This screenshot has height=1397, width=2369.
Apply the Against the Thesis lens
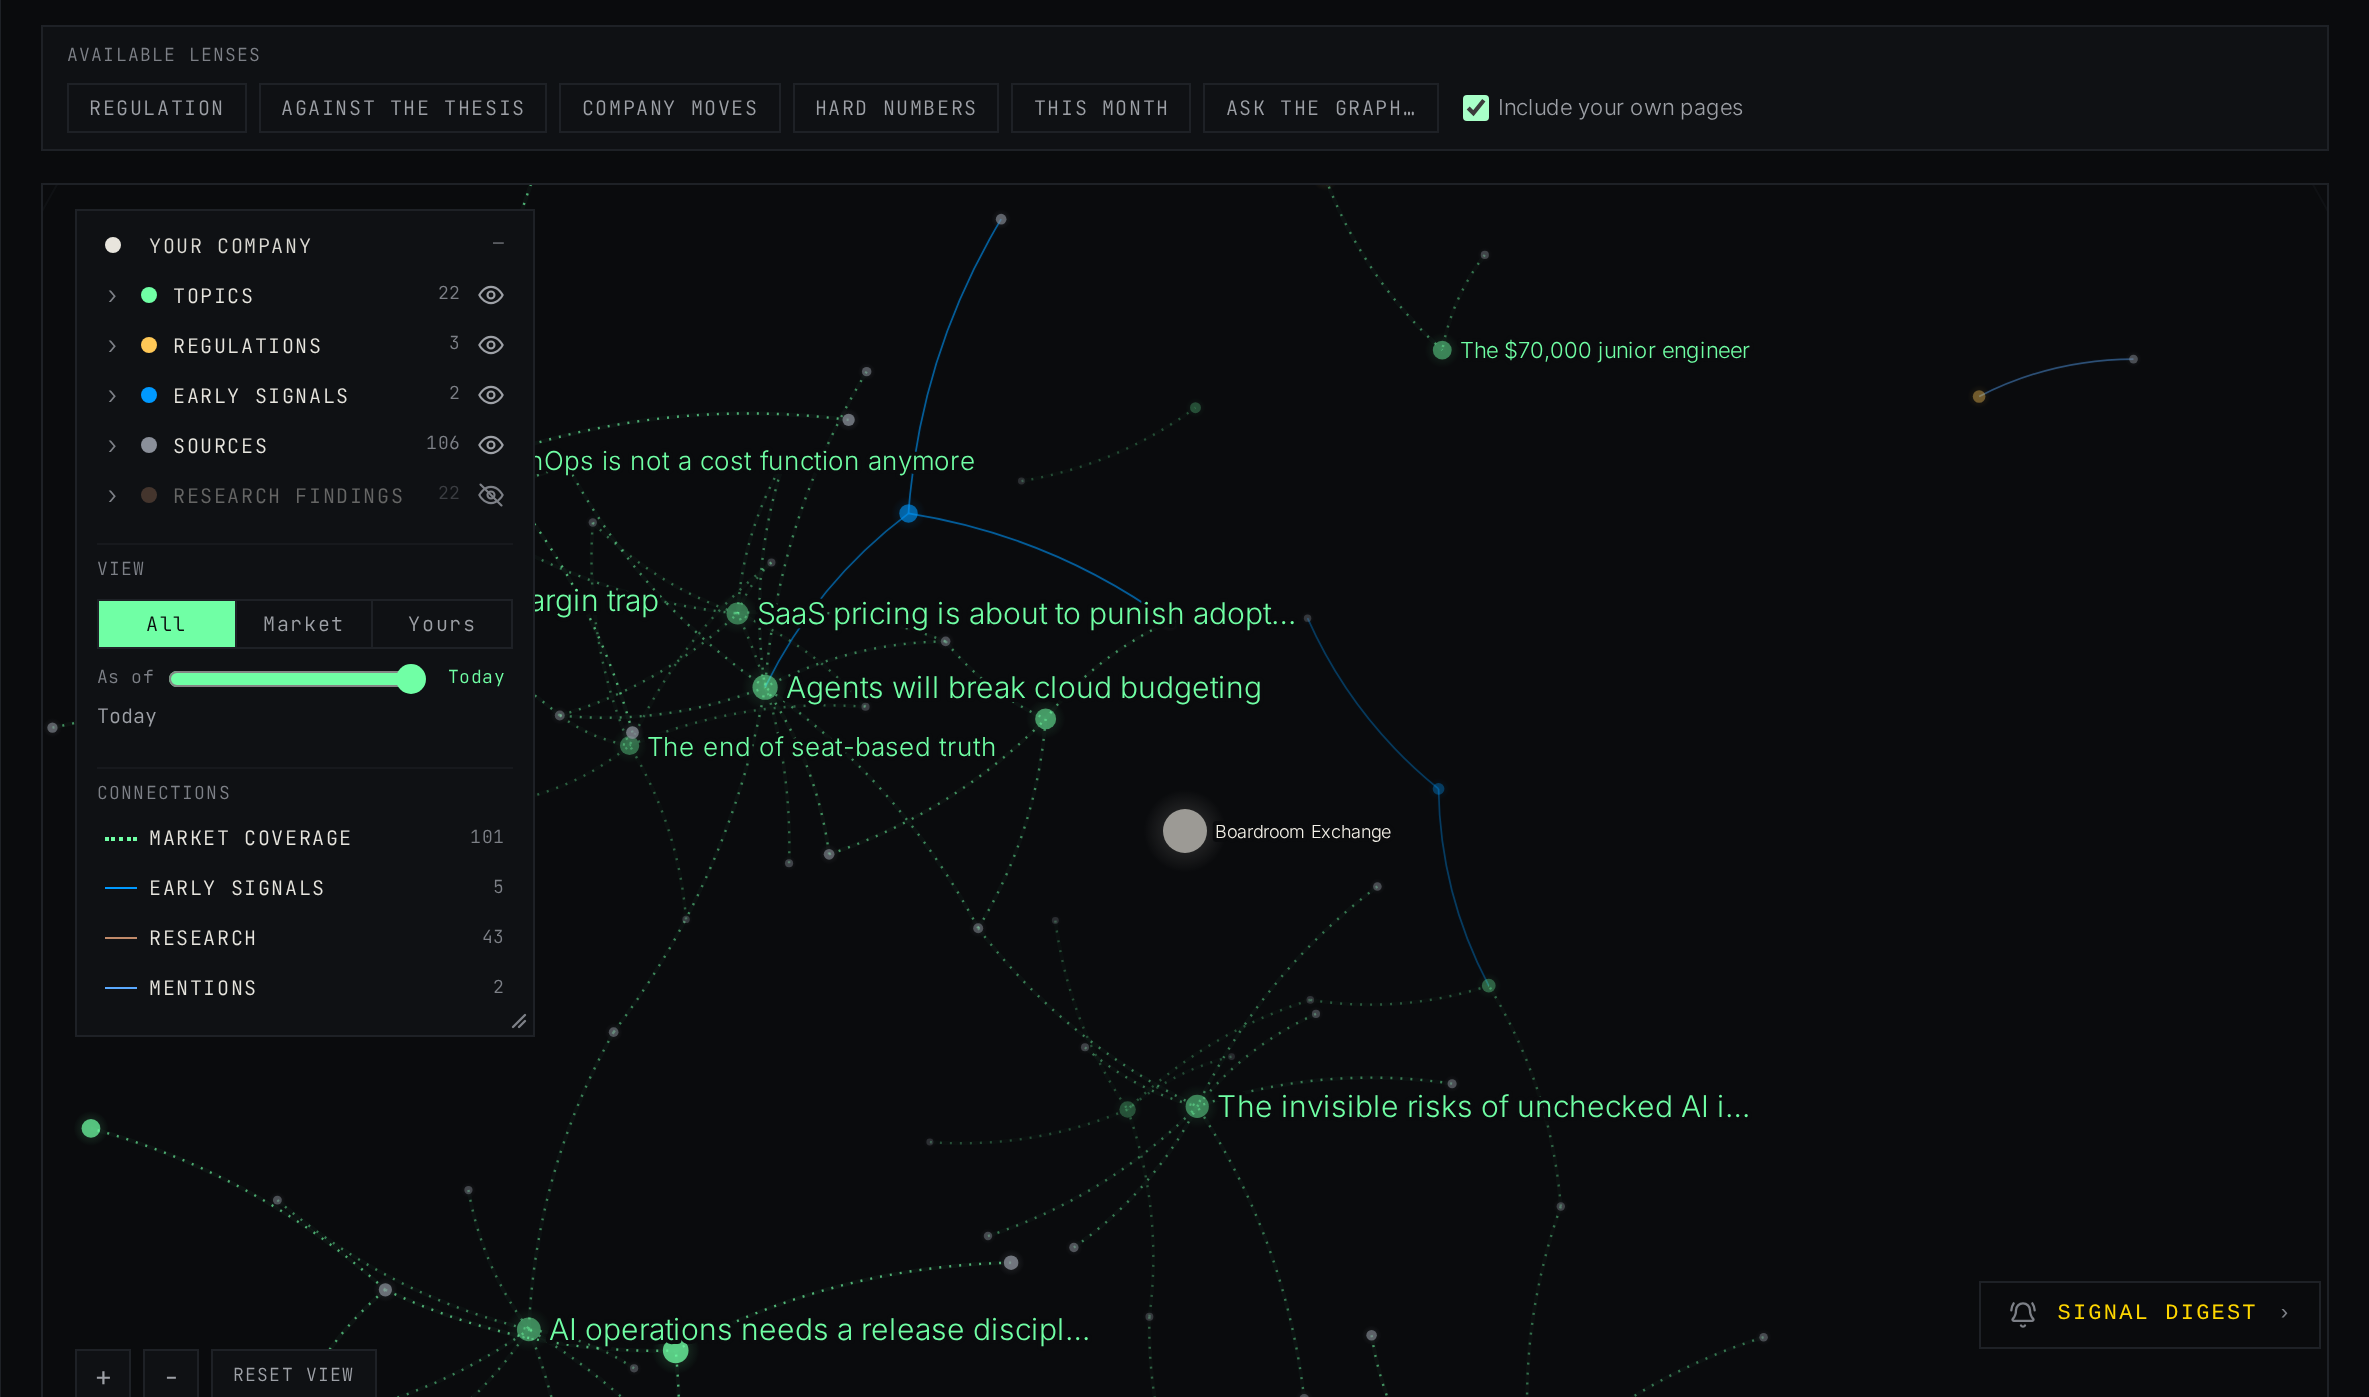[x=403, y=108]
